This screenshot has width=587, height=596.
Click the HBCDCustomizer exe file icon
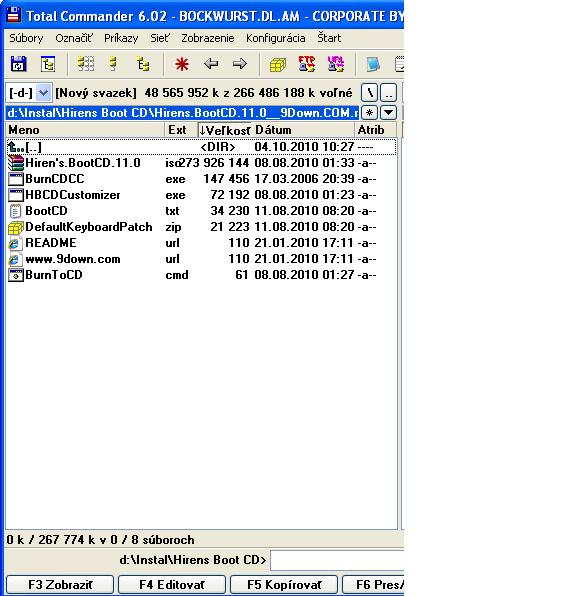(16, 195)
